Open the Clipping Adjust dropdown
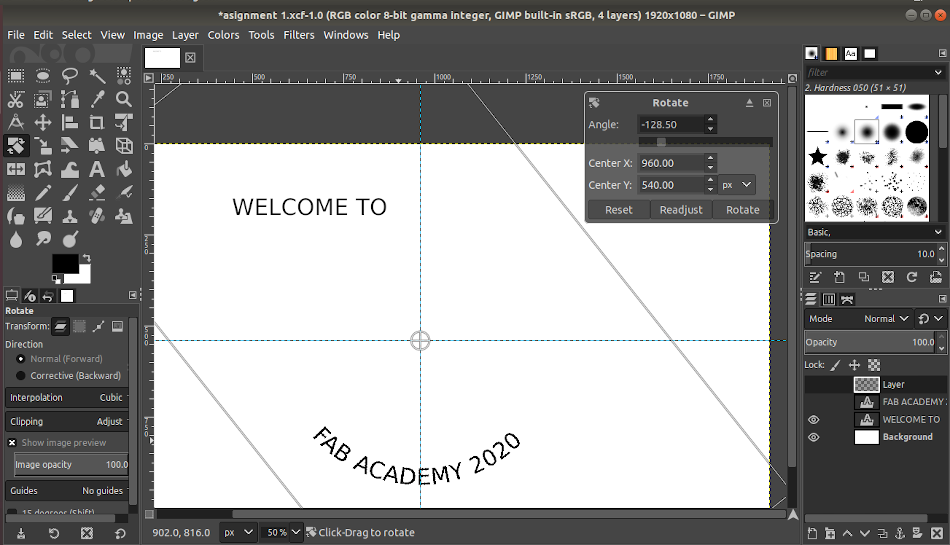 66,421
